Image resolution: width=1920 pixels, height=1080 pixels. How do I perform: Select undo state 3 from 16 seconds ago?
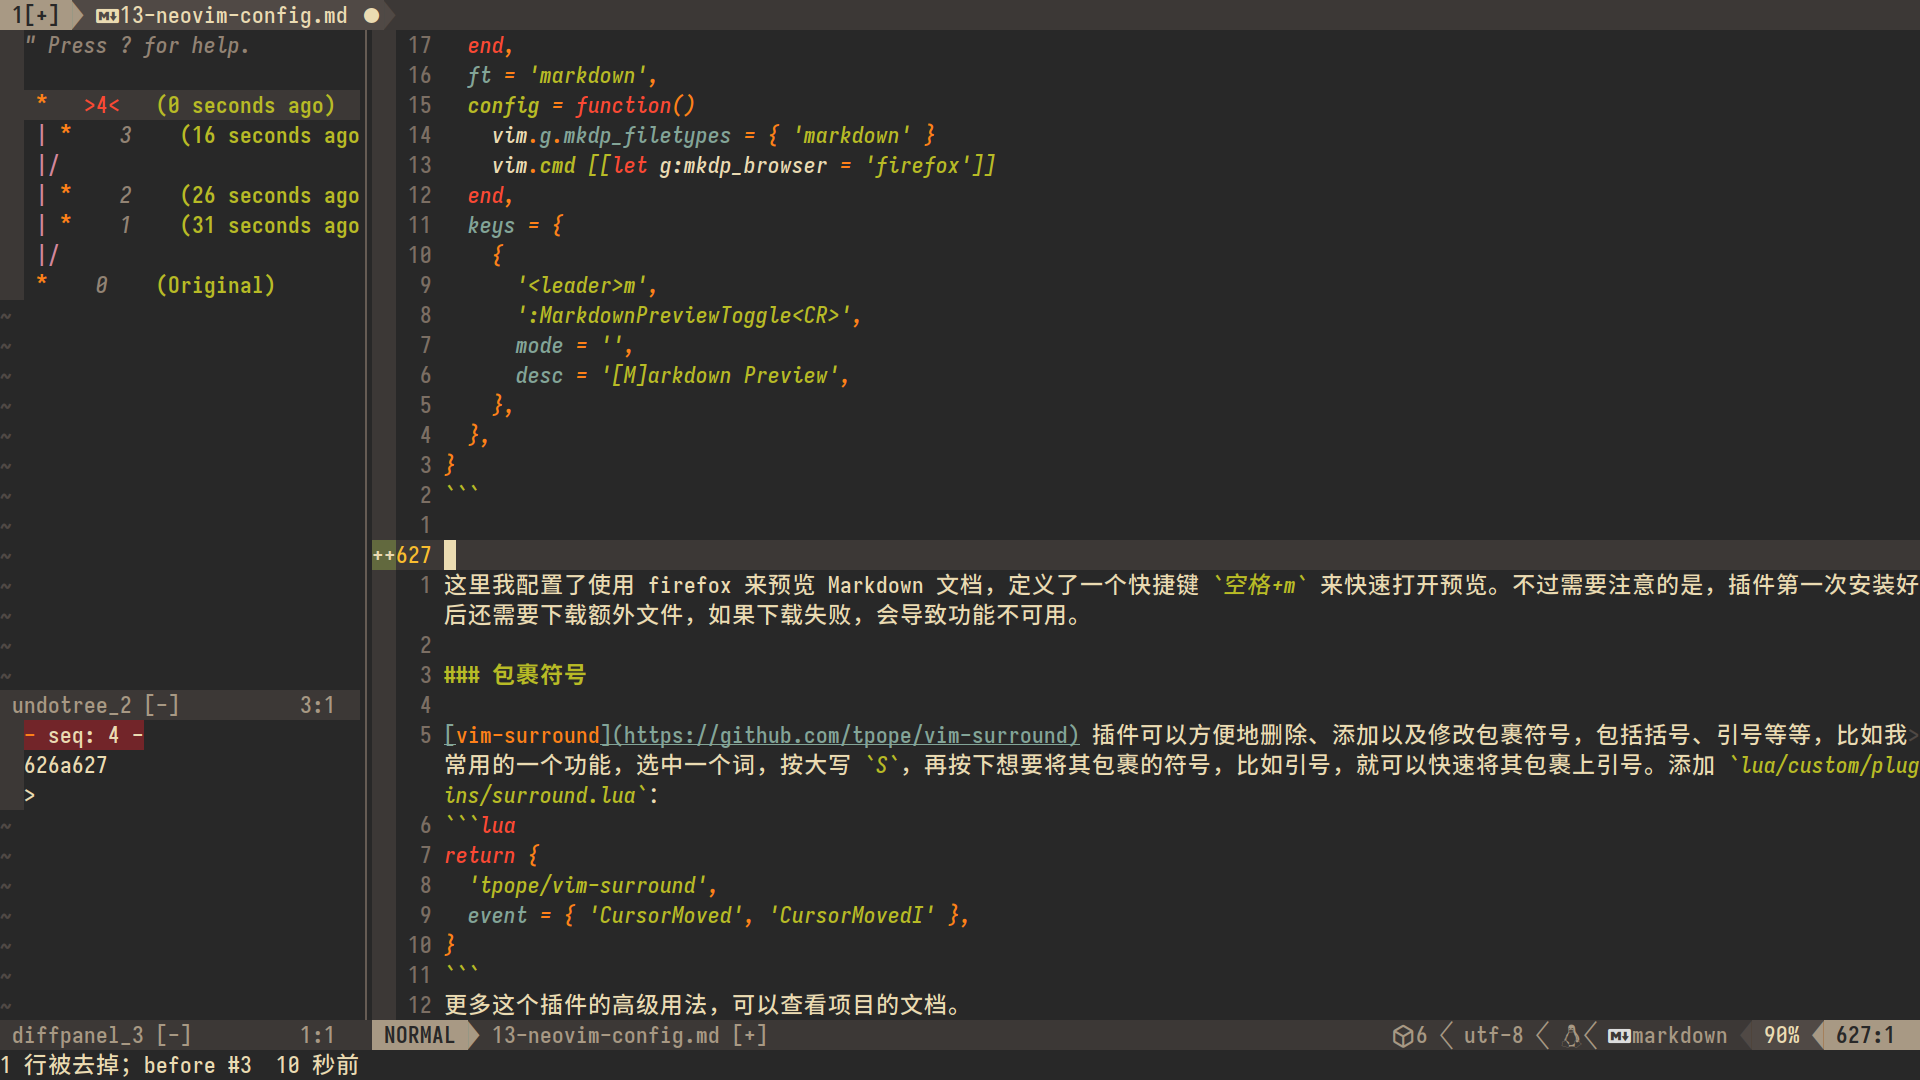click(125, 136)
